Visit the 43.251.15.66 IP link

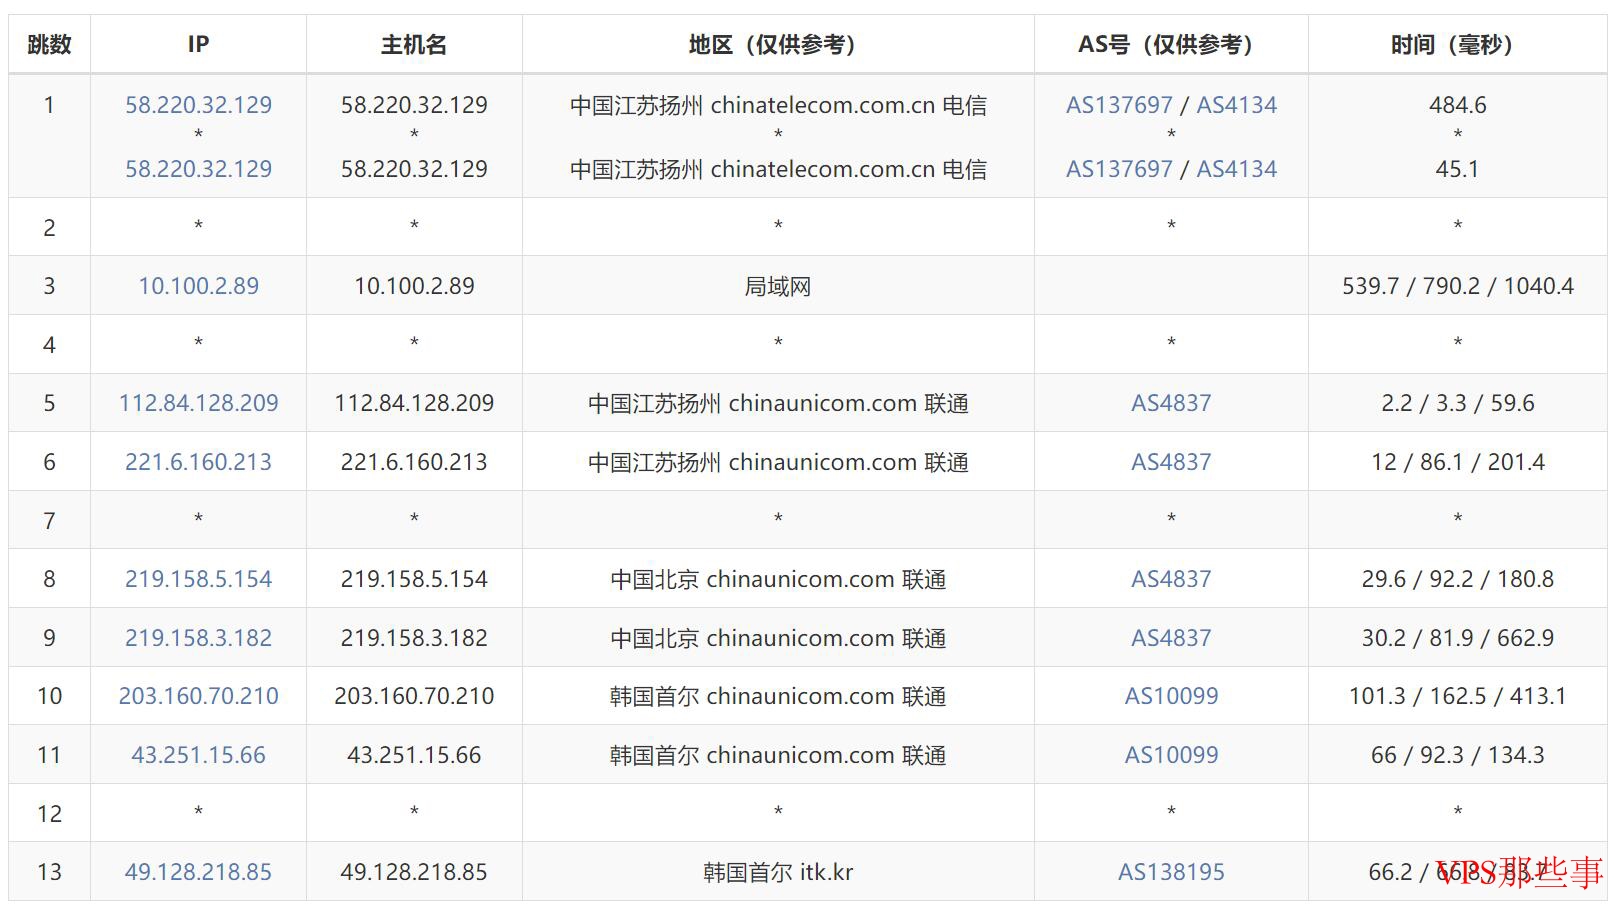coord(198,755)
